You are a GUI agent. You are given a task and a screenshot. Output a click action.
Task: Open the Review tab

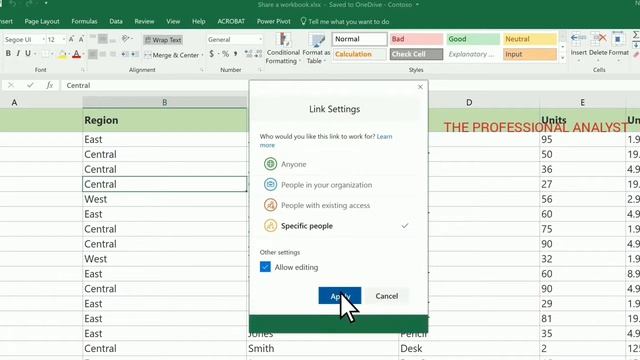(144, 21)
